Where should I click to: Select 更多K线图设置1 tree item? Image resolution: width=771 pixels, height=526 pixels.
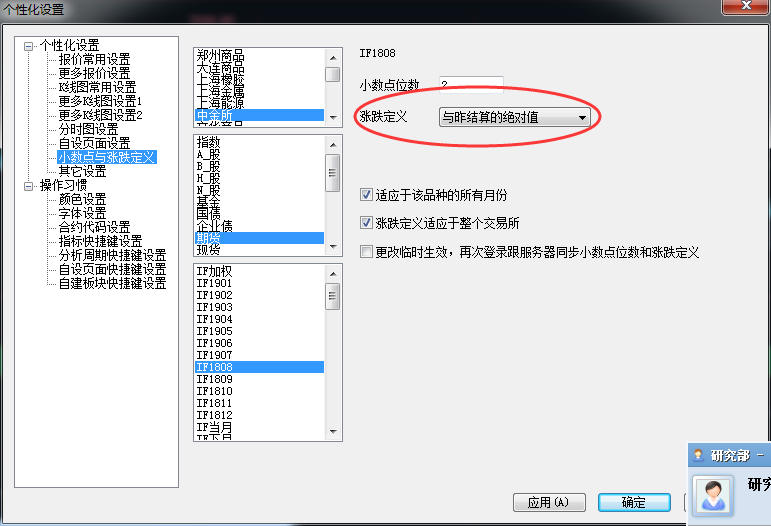100,101
